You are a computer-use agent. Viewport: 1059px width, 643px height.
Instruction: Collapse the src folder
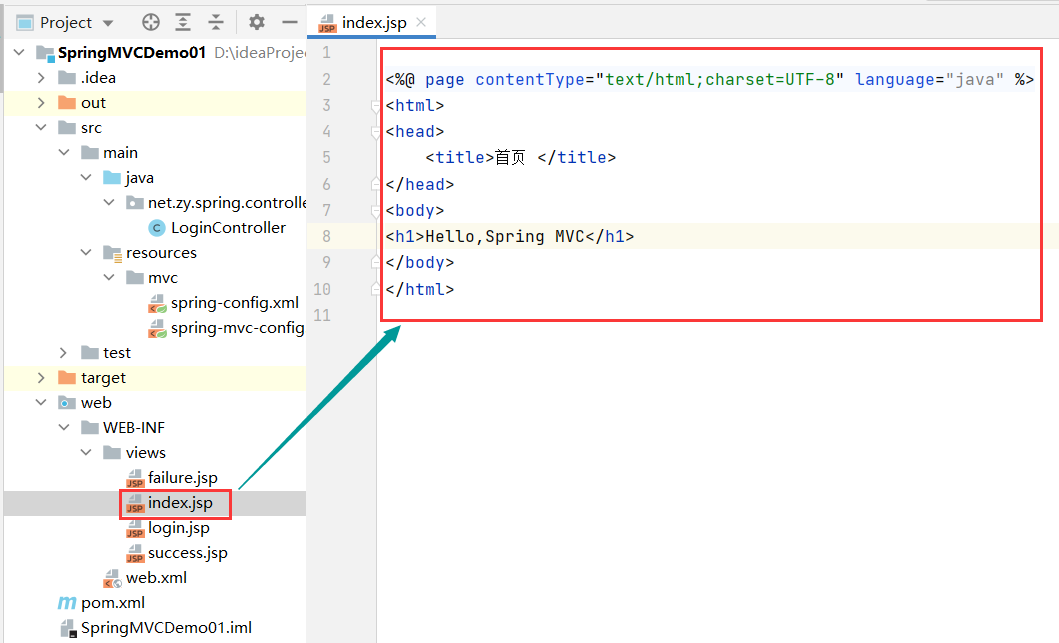point(41,128)
